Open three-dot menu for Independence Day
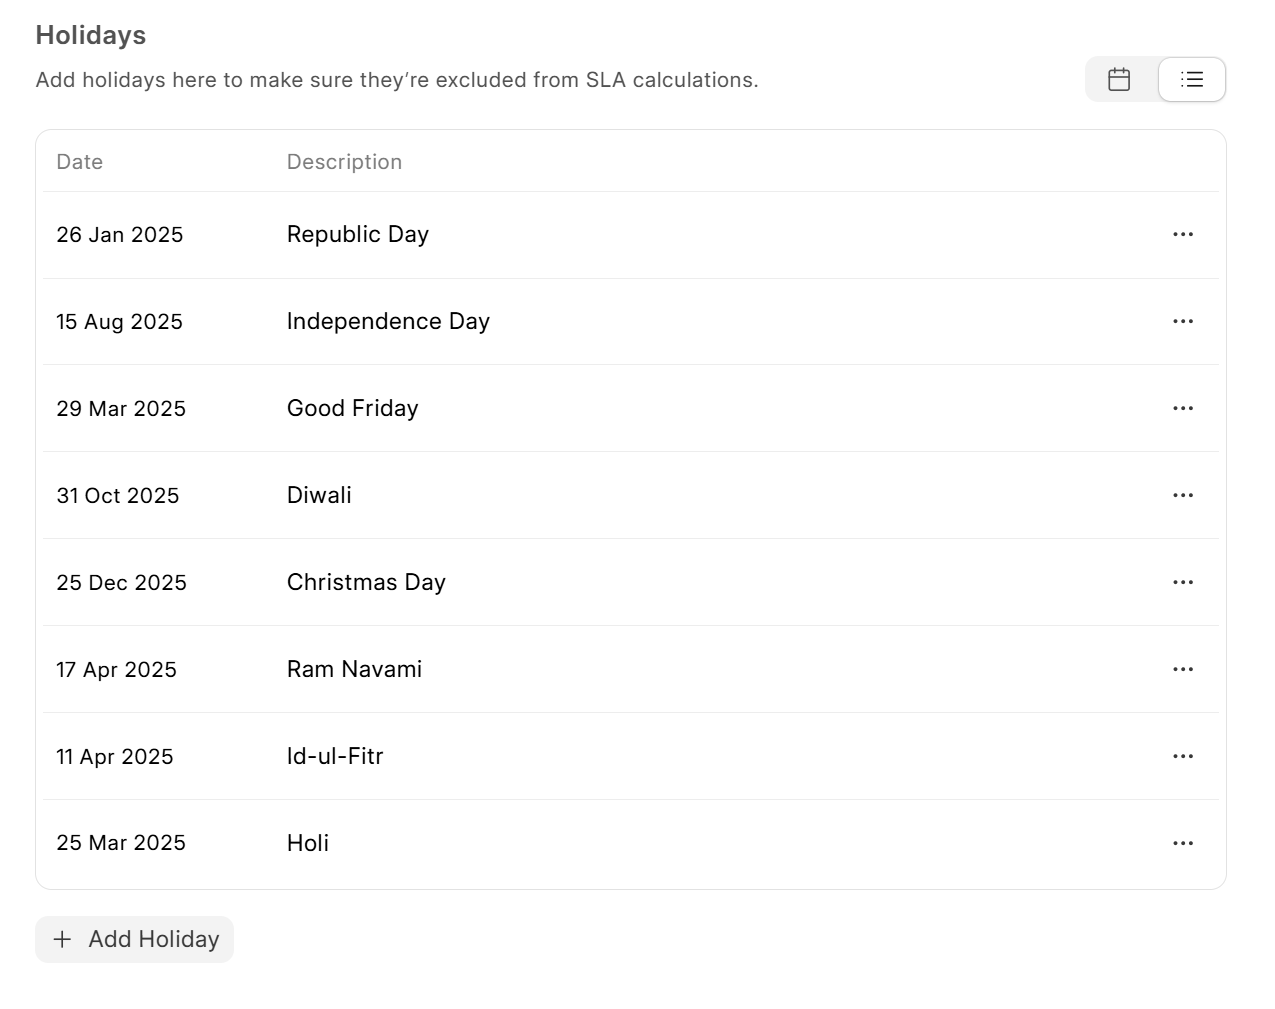The image size is (1275, 1009). click(x=1183, y=321)
